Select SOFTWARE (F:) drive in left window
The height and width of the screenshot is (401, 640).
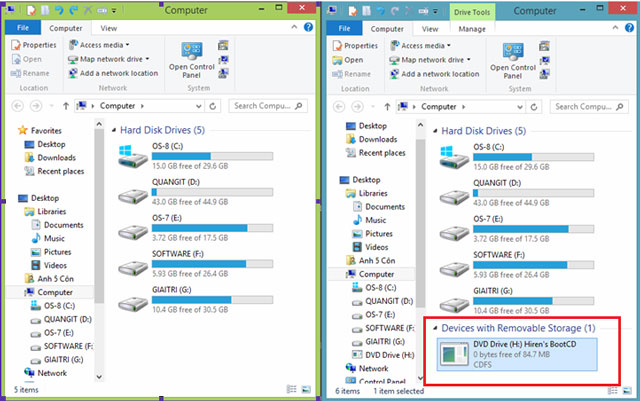[196, 264]
